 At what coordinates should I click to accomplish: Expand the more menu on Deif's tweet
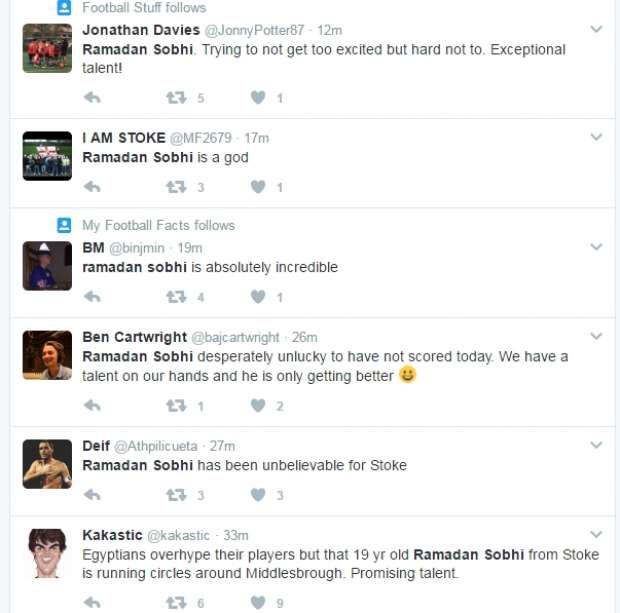[x=596, y=446]
